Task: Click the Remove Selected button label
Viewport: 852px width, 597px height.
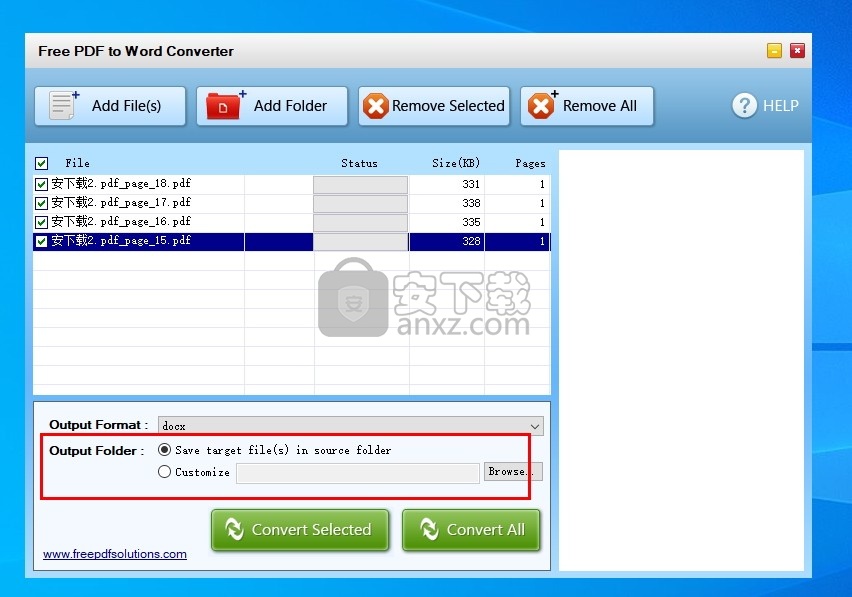Action: [x=448, y=105]
